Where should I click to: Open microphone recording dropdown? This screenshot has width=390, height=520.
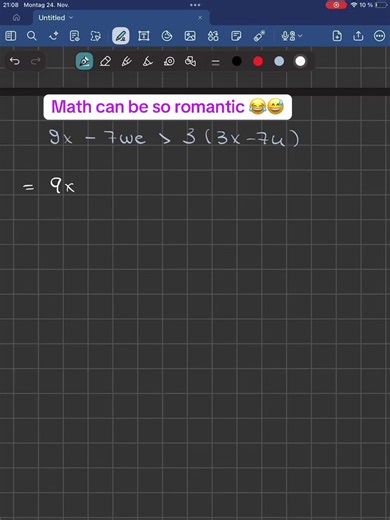[292, 36]
